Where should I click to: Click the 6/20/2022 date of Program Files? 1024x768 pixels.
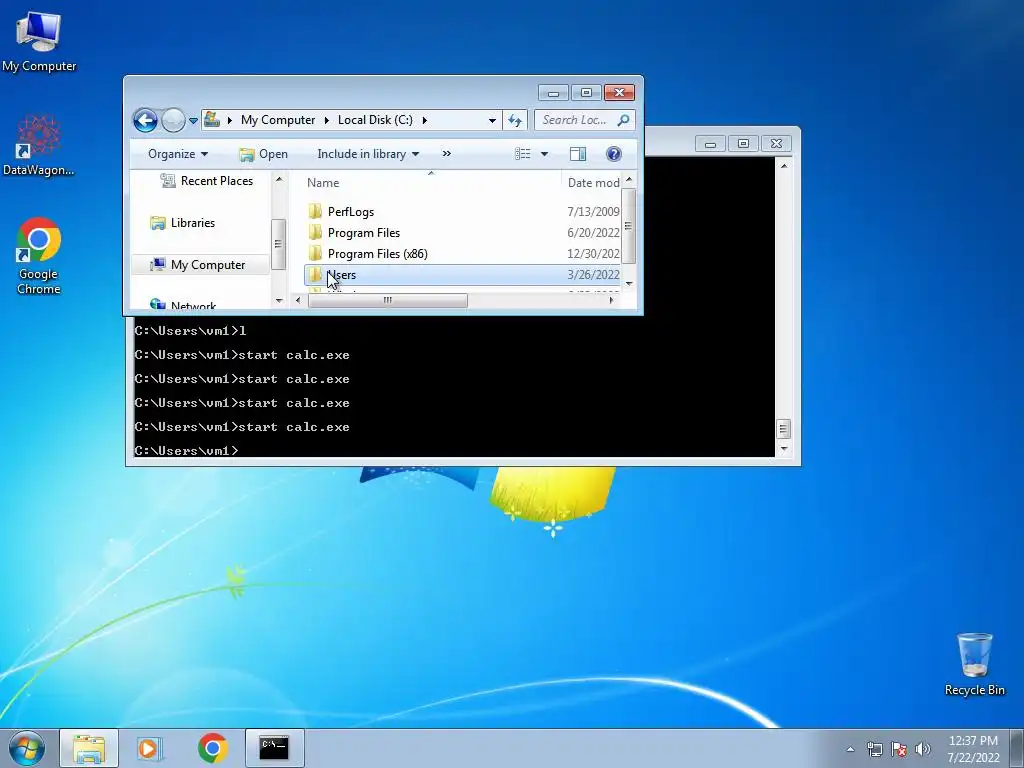[593, 232]
